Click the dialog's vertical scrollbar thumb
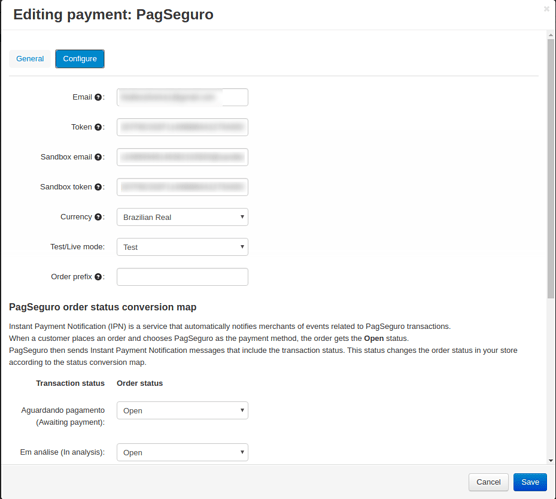 [550, 168]
